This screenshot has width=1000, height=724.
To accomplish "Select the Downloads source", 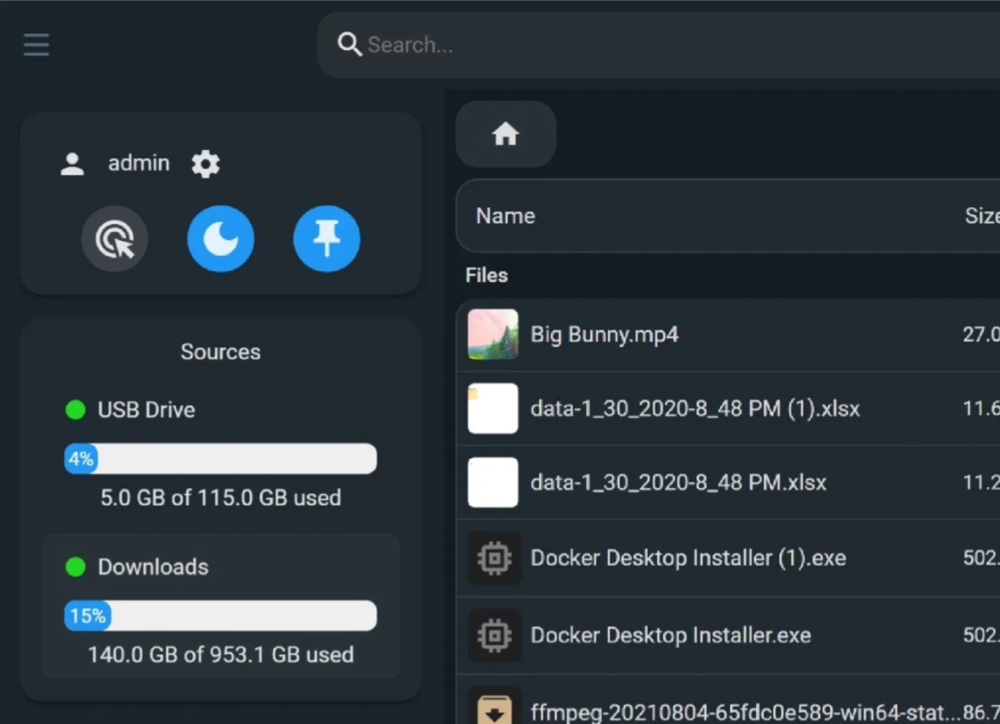I will (x=152, y=567).
